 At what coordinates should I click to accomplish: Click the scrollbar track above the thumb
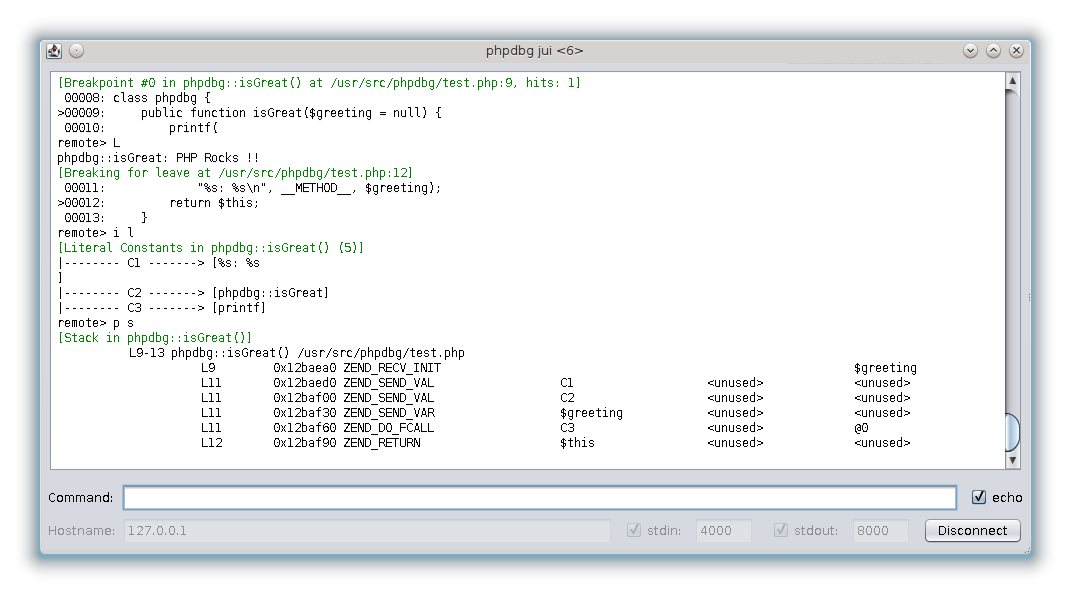pyautogui.click(x=1012, y=250)
